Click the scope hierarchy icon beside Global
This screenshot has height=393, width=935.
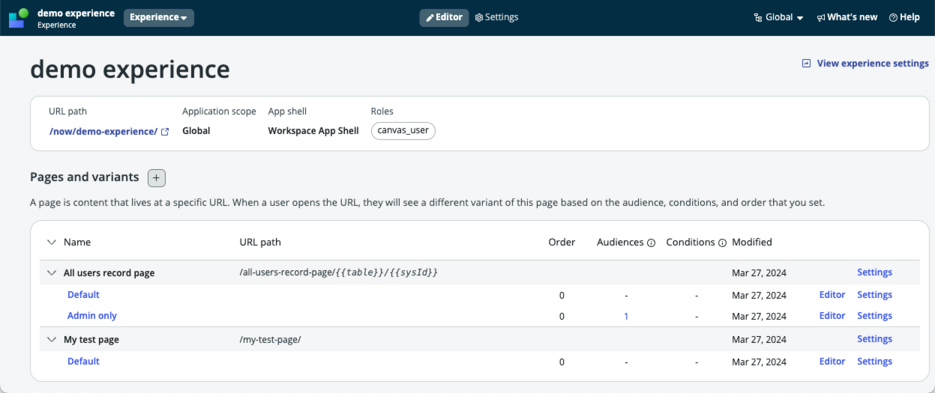click(x=758, y=18)
